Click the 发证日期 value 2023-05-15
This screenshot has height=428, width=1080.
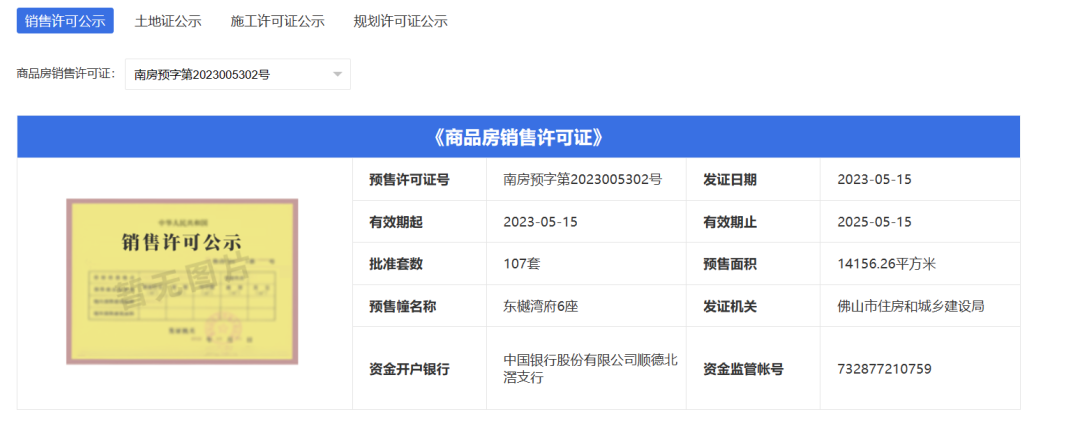pyautogui.click(x=874, y=180)
